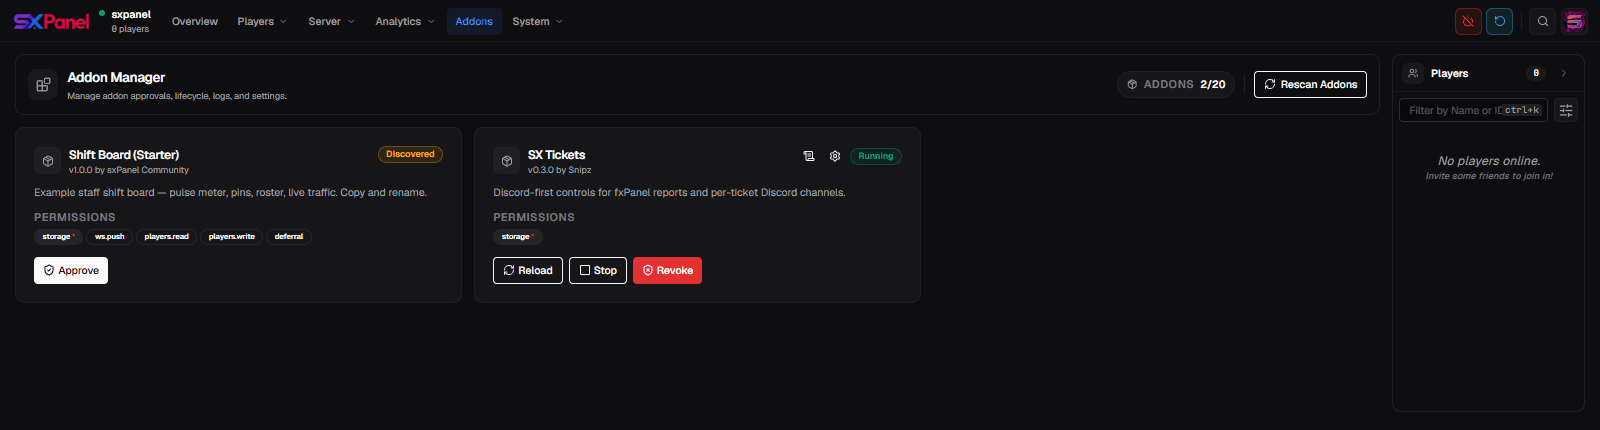Open SX Tickets settings gear icon
The width and height of the screenshot is (1600, 430).
(835, 156)
